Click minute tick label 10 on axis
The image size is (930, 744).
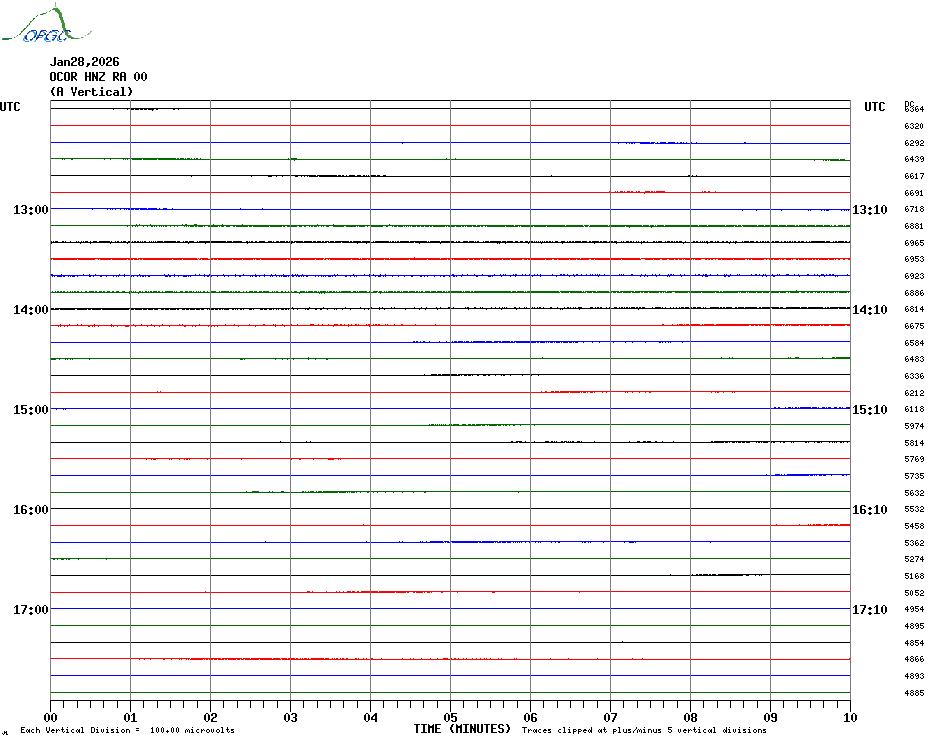851,718
